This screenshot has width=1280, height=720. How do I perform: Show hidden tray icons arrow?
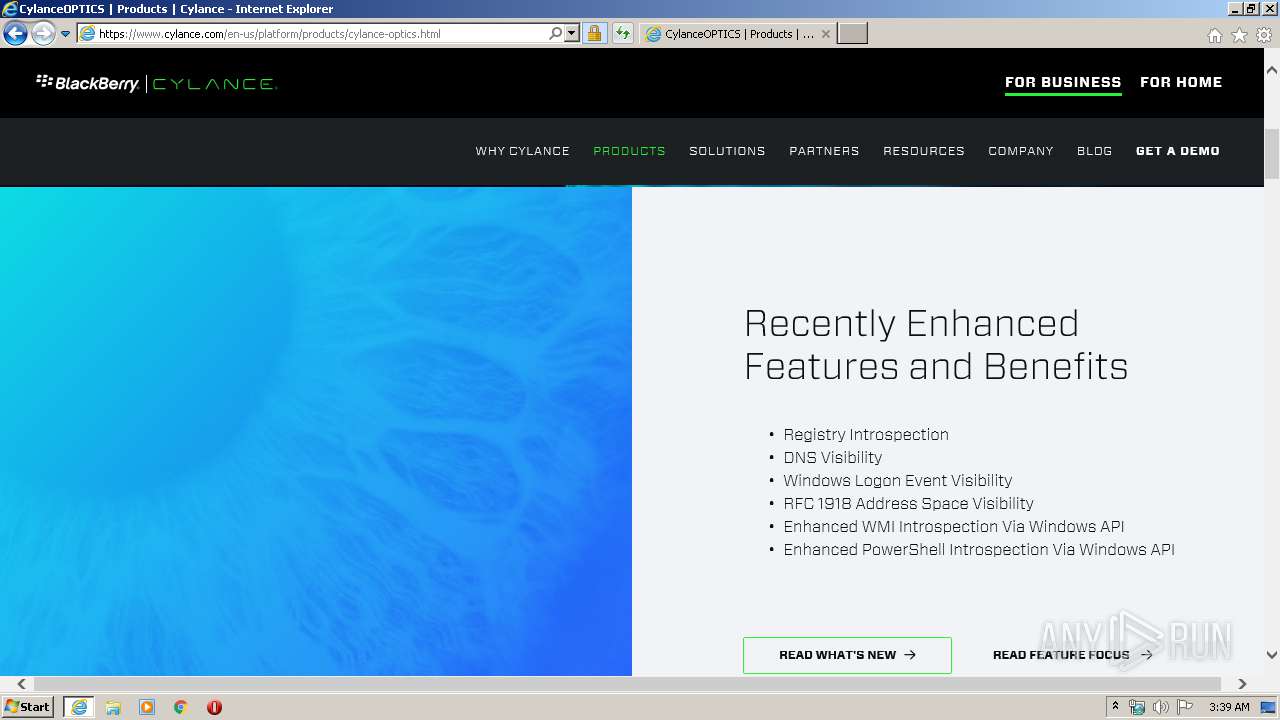(x=1115, y=707)
